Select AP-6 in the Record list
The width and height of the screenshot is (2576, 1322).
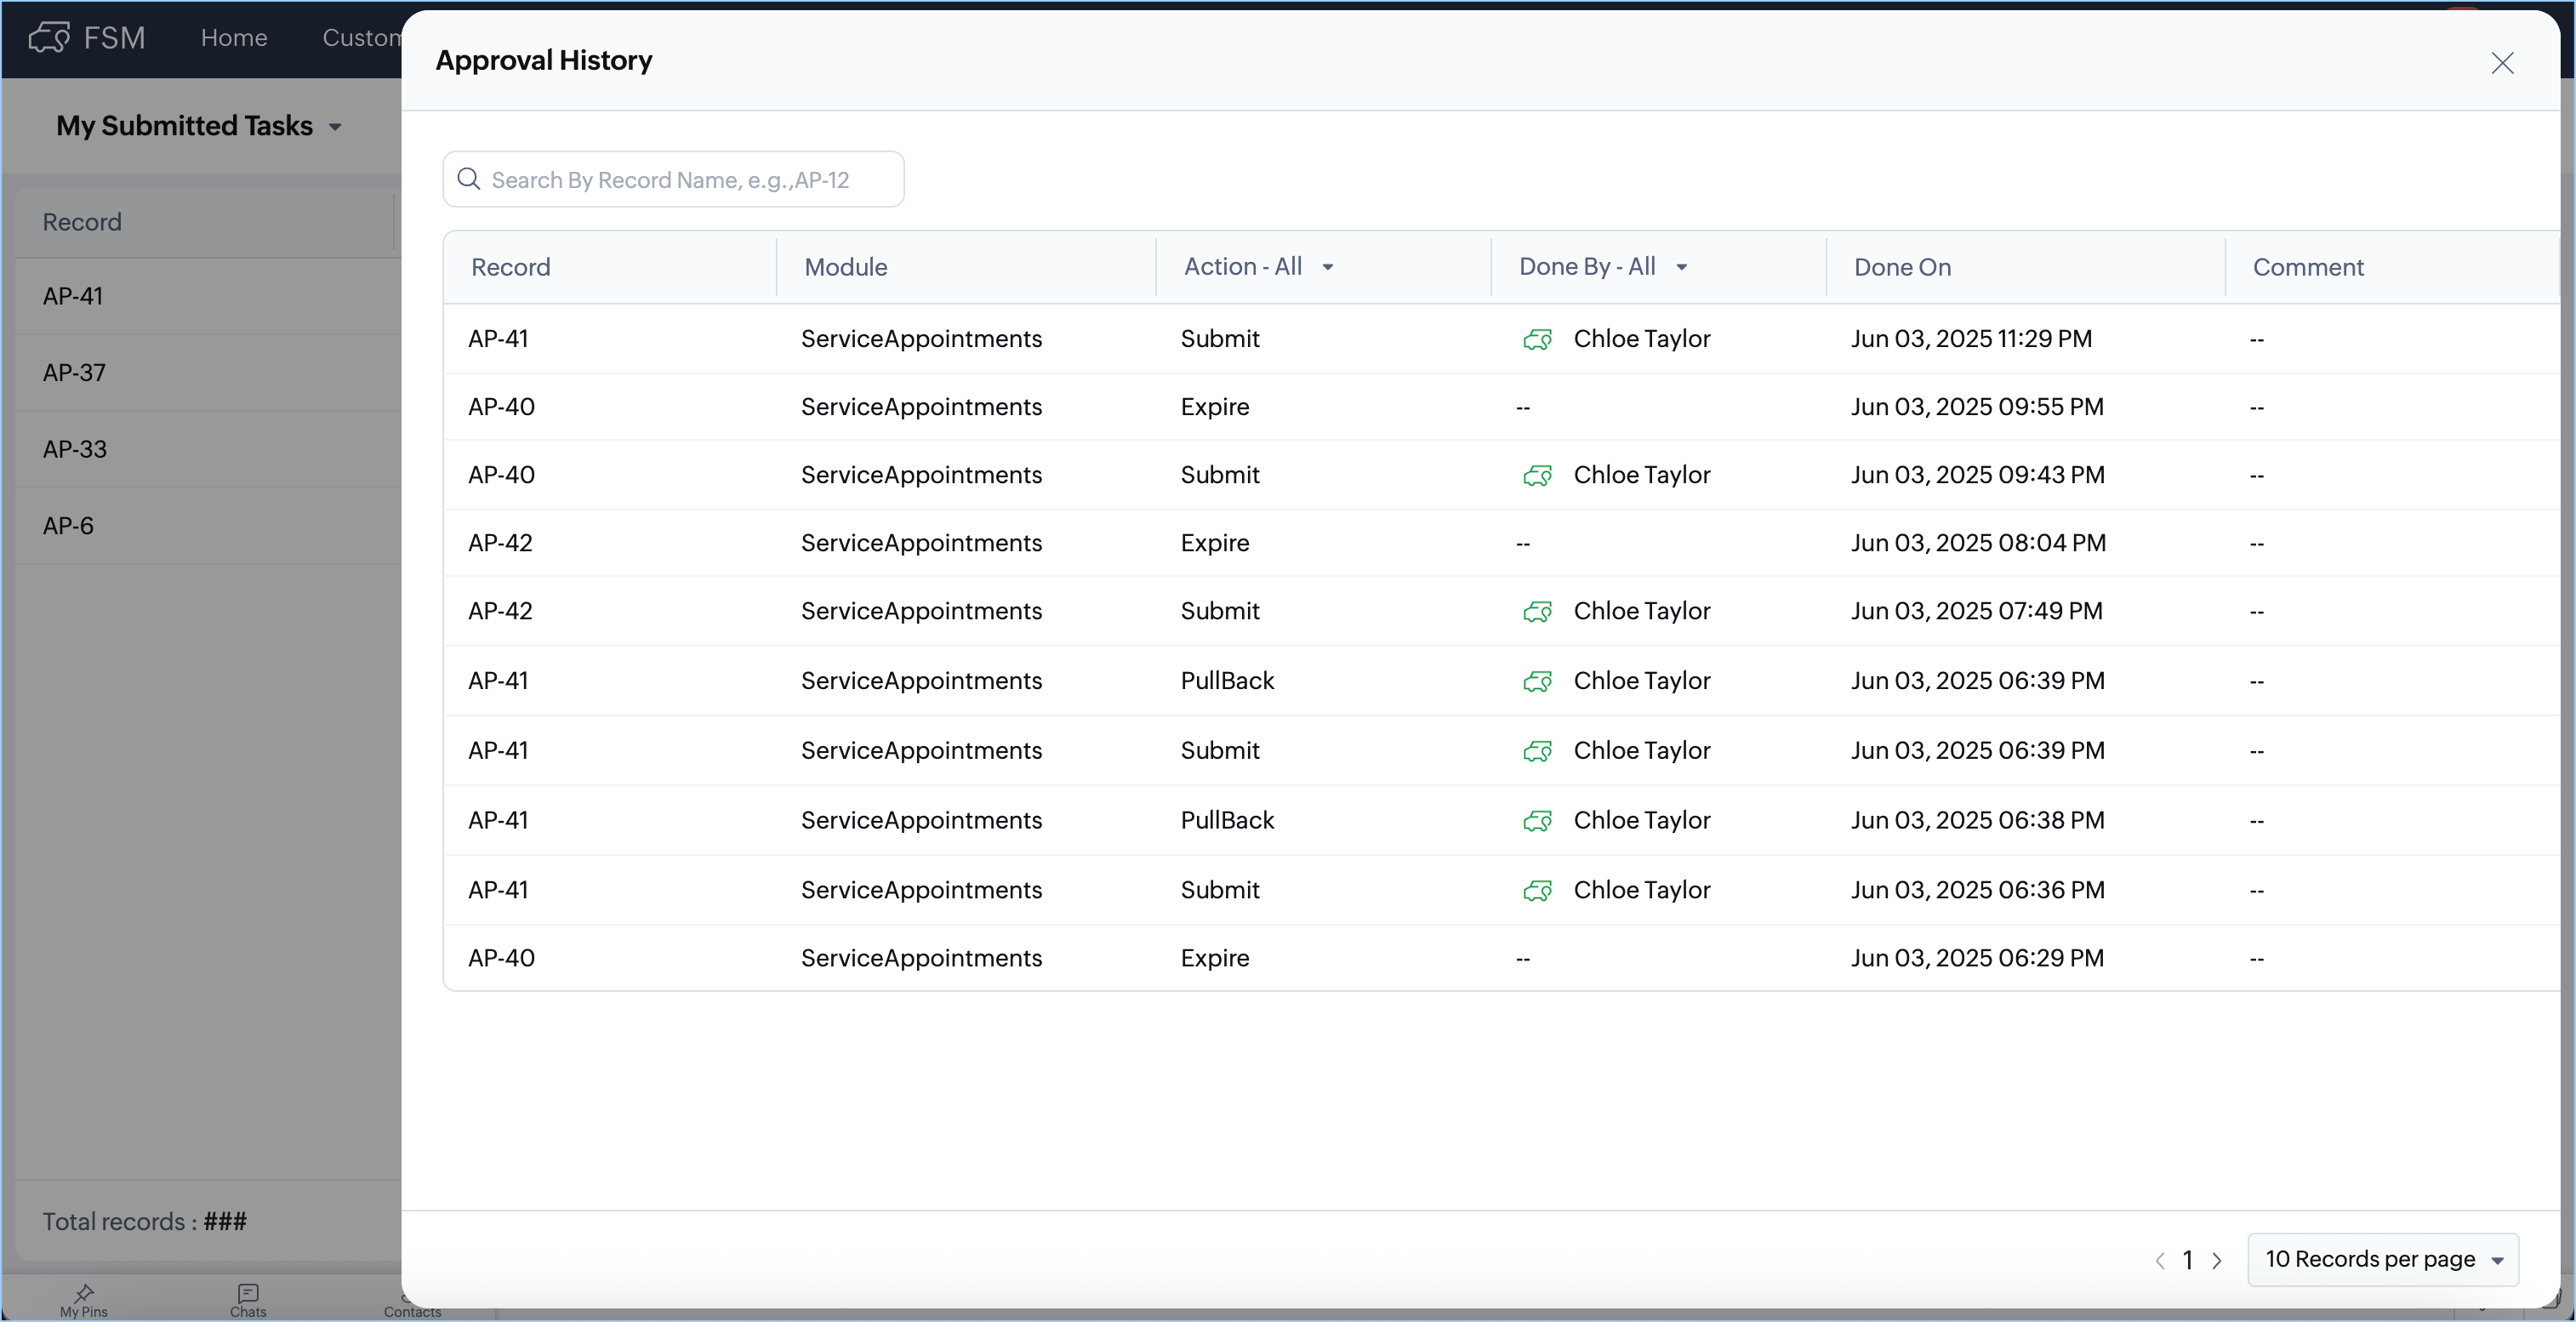tap(68, 526)
